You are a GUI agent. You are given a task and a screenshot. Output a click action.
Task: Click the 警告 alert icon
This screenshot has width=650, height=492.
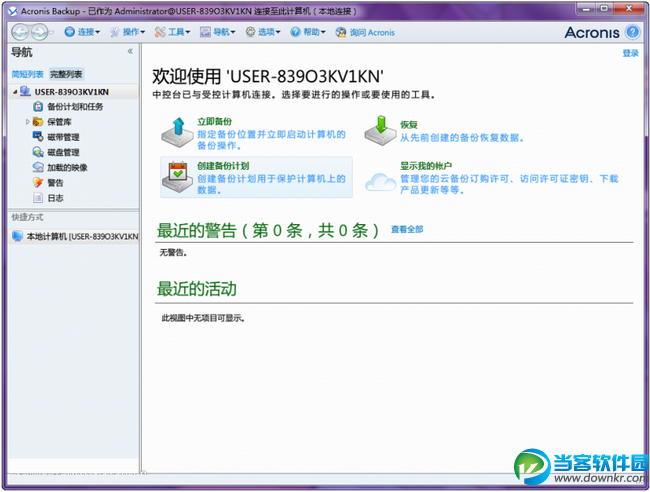38,183
